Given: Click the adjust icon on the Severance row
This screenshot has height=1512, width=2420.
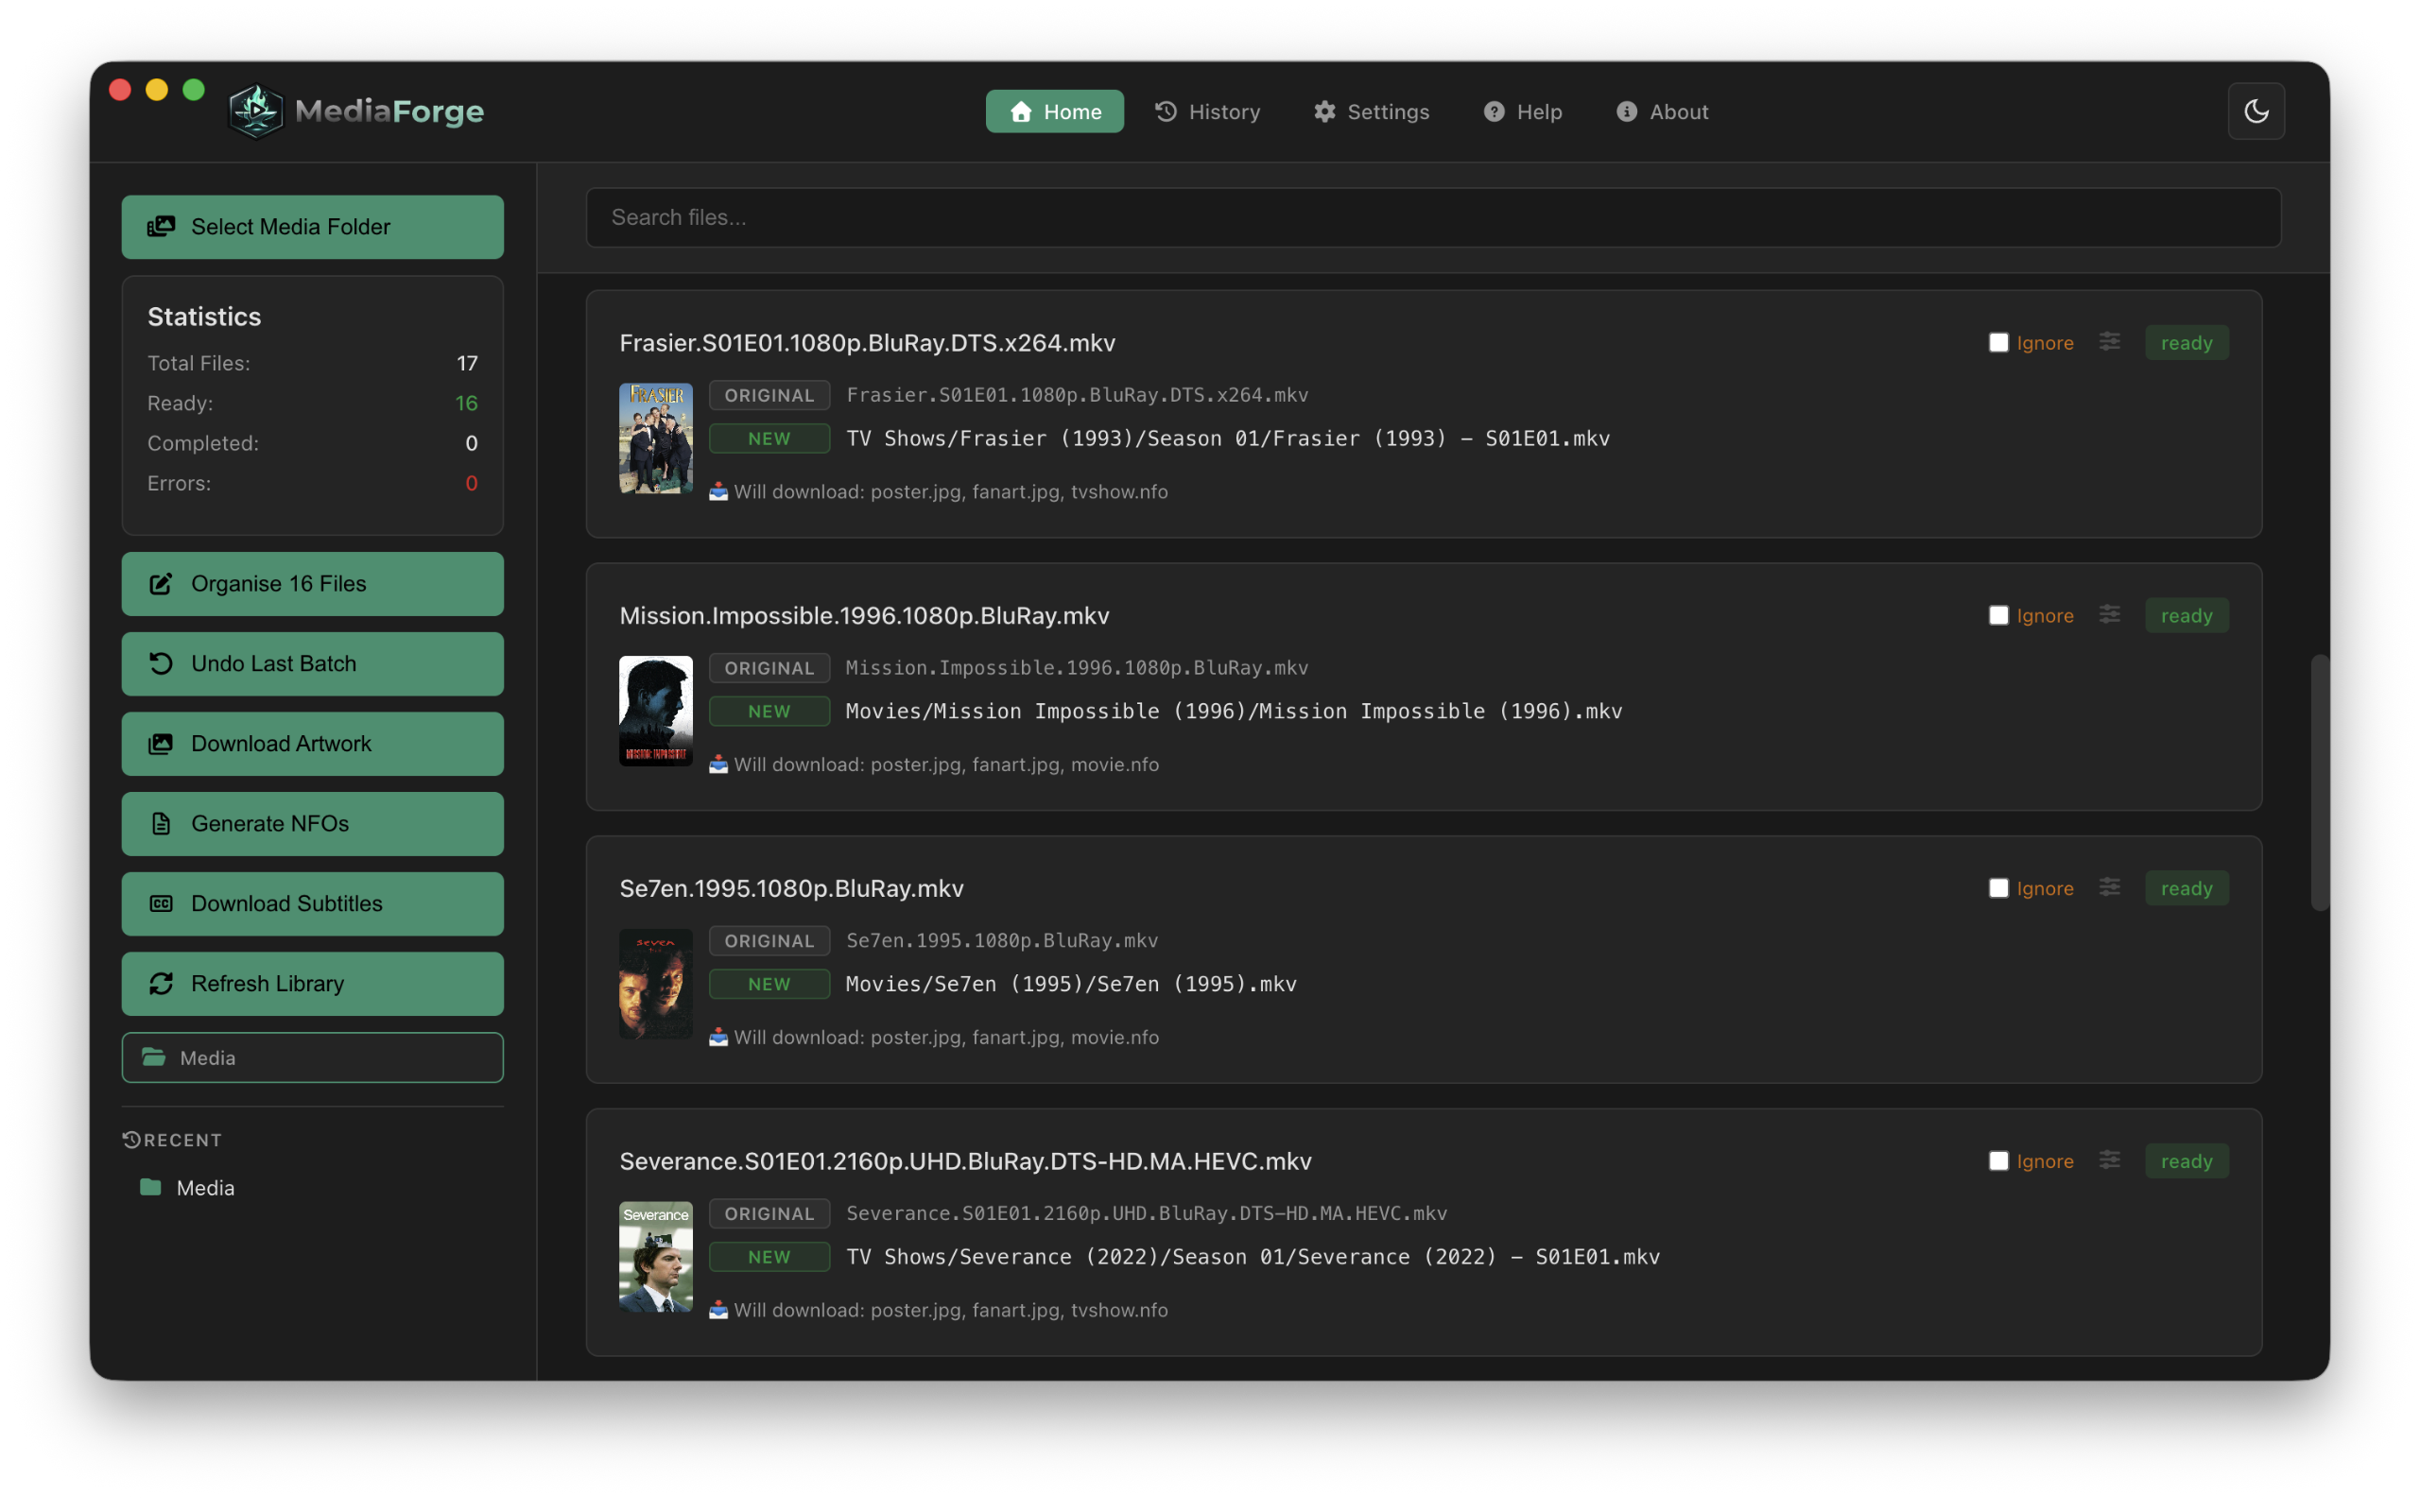Looking at the screenshot, I should [2110, 1160].
